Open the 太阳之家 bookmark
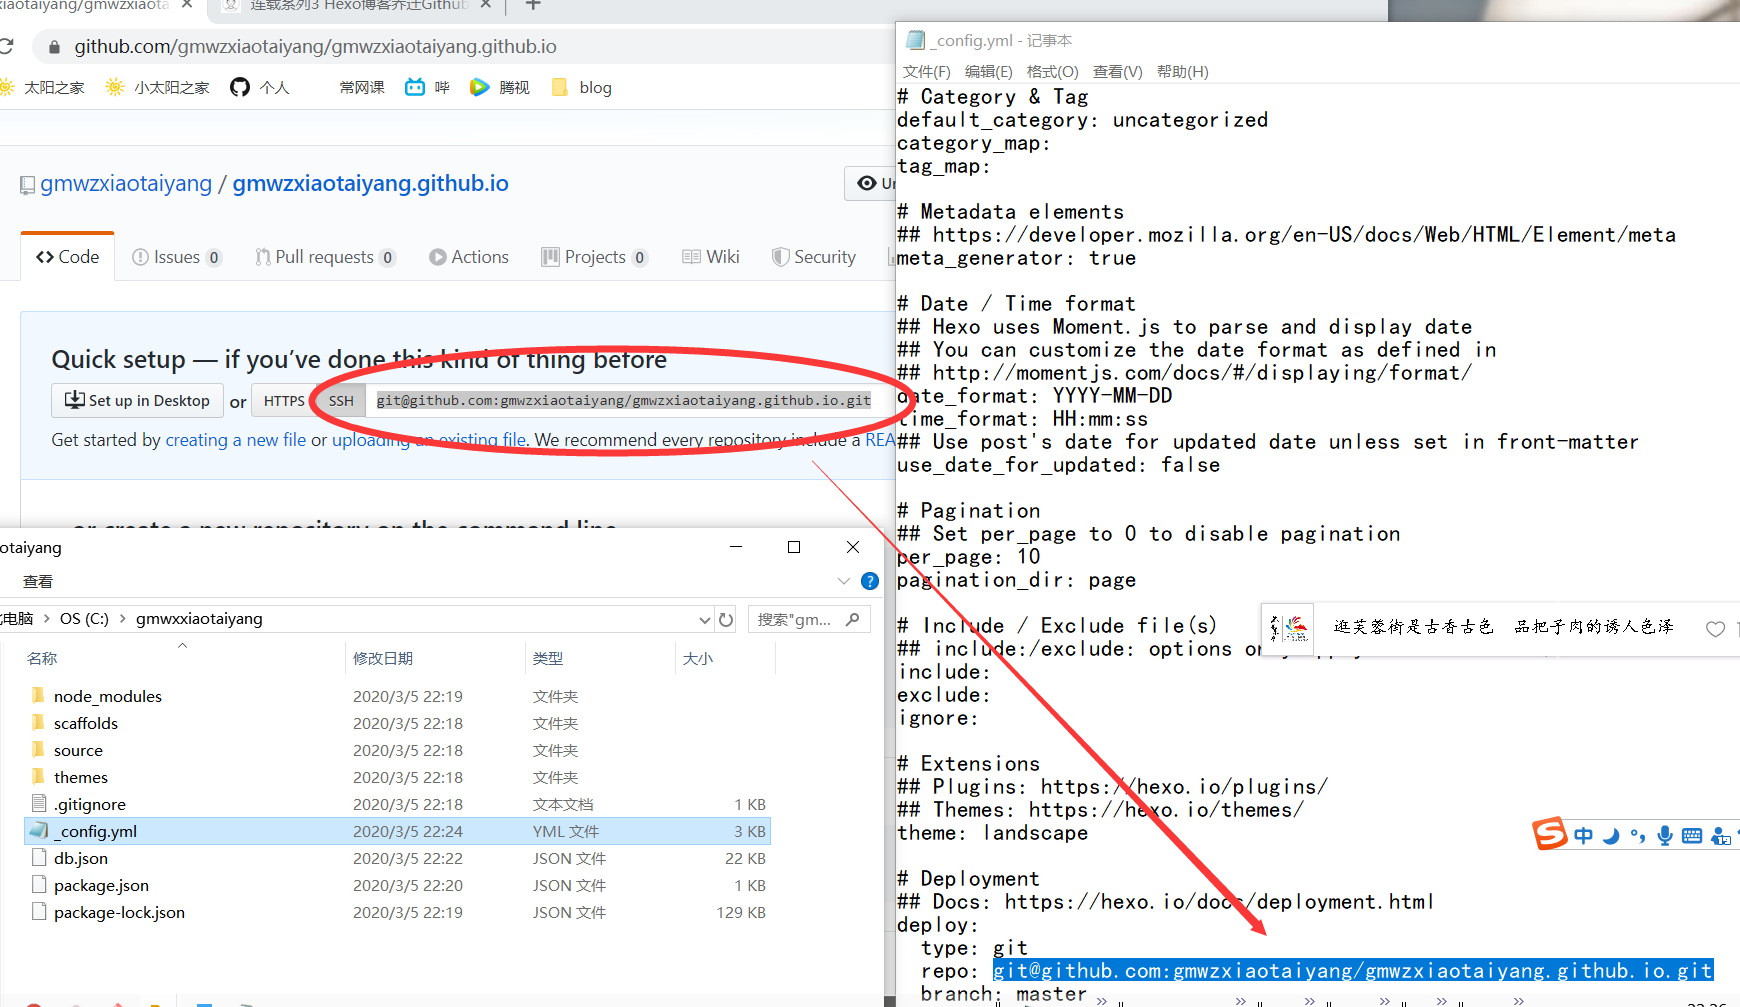The height and width of the screenshot is (1007, 1740). coord(43,88)
